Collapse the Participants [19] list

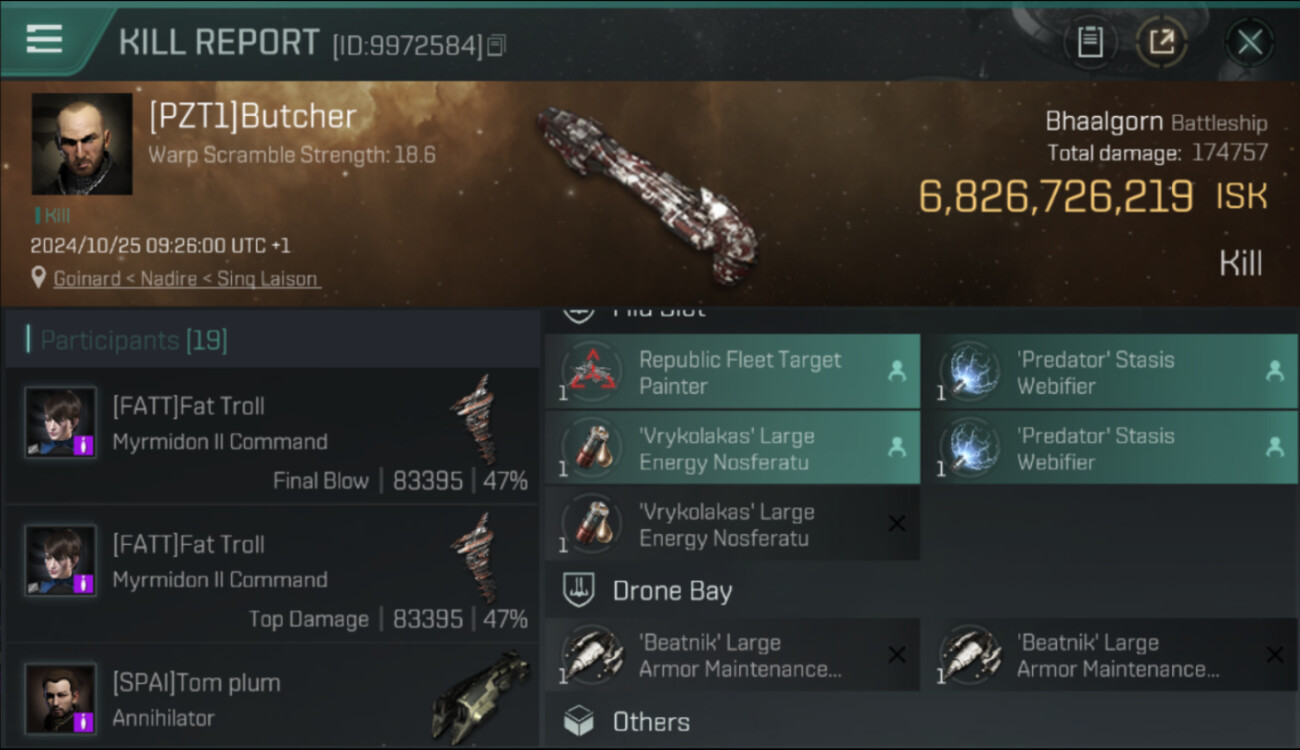(x=134, y=340)
